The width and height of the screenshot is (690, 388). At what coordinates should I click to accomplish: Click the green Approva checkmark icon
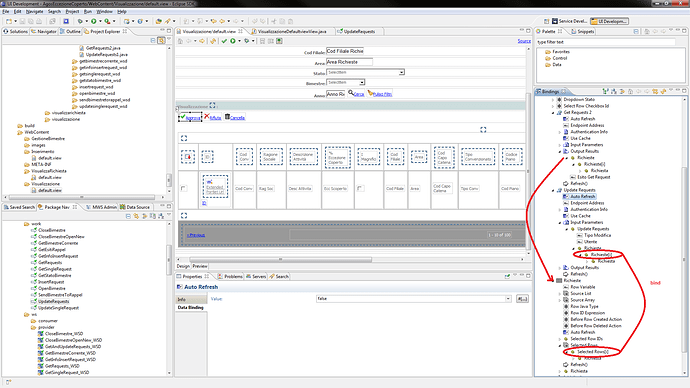tap(183, 117)
